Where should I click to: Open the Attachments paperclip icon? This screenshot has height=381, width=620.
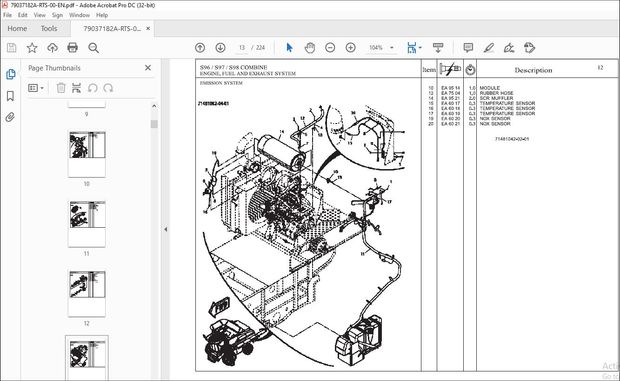click(10, 117)
